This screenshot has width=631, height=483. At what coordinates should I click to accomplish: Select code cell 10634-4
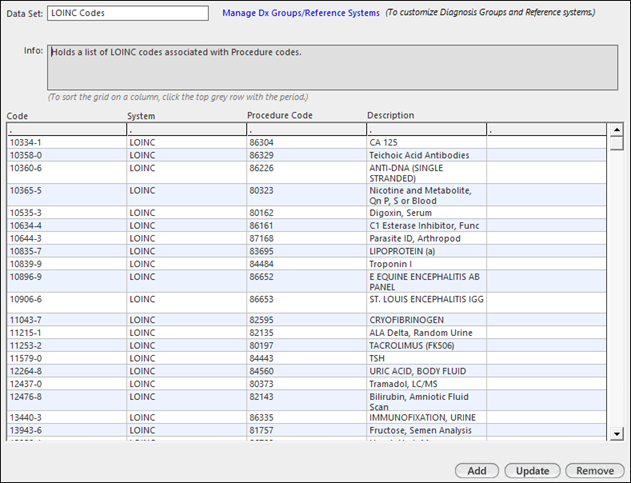(66, 225)
